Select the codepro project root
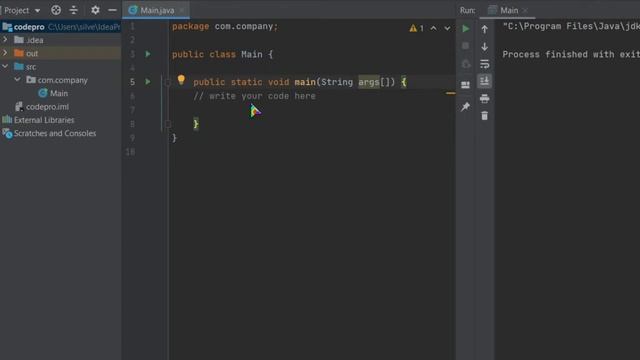 61,27
